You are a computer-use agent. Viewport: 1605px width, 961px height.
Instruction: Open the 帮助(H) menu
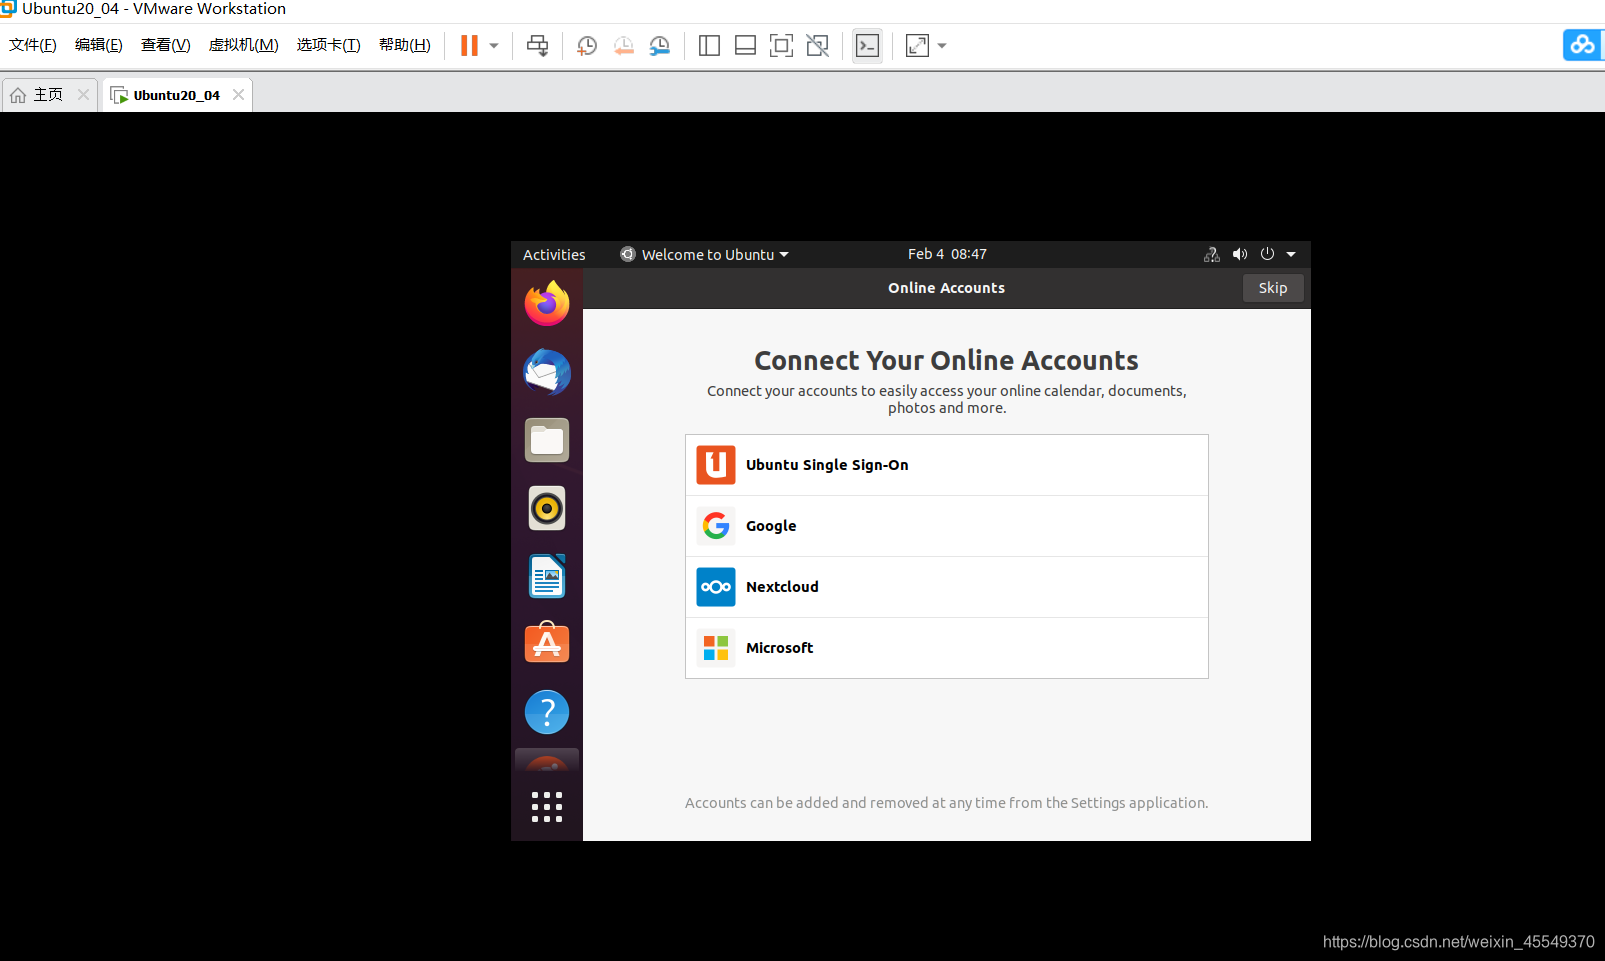[404, 45]
